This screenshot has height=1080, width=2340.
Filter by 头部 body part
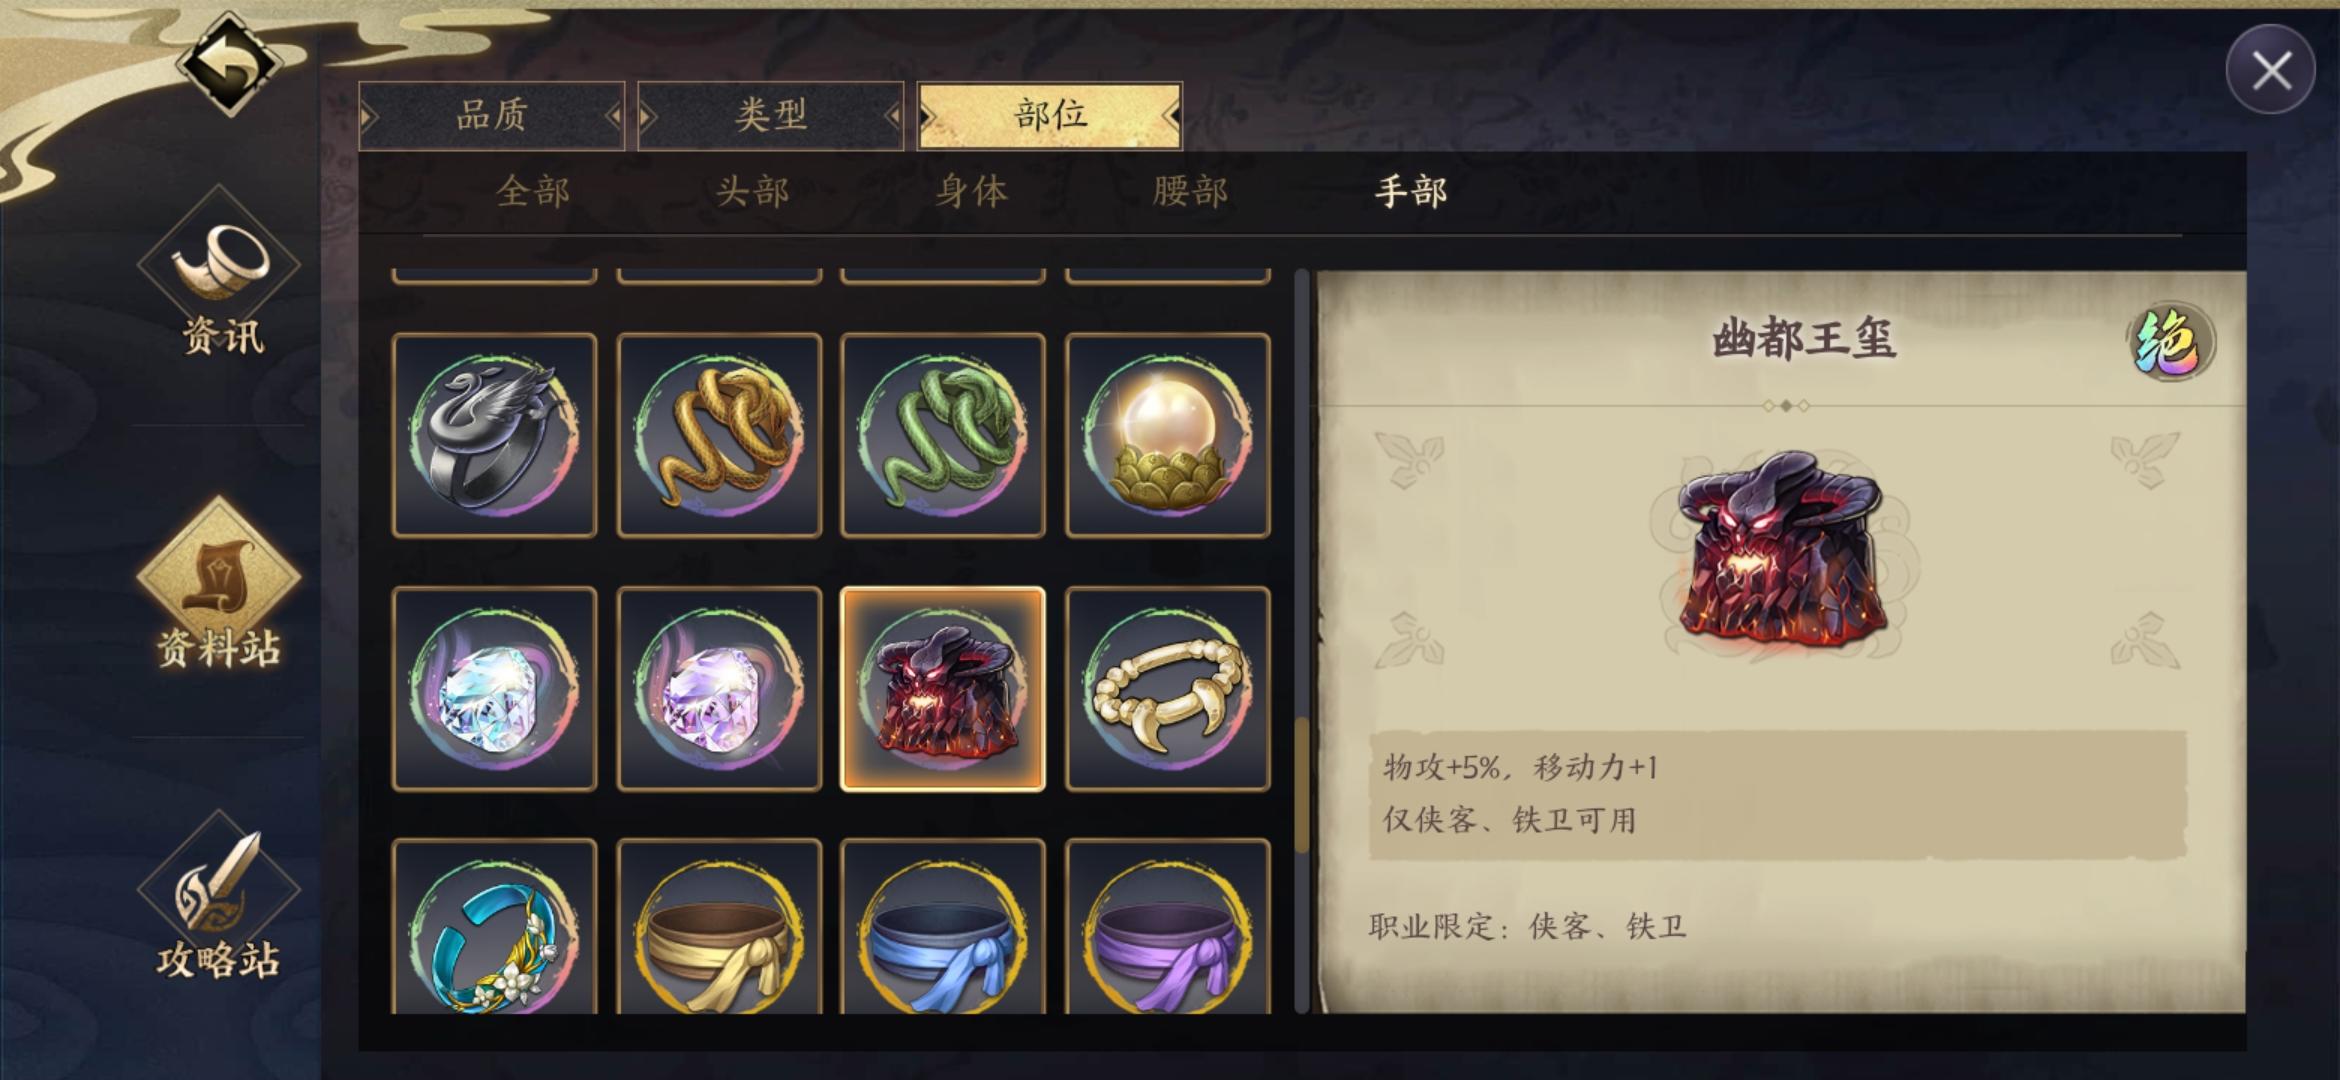(752, 191)
